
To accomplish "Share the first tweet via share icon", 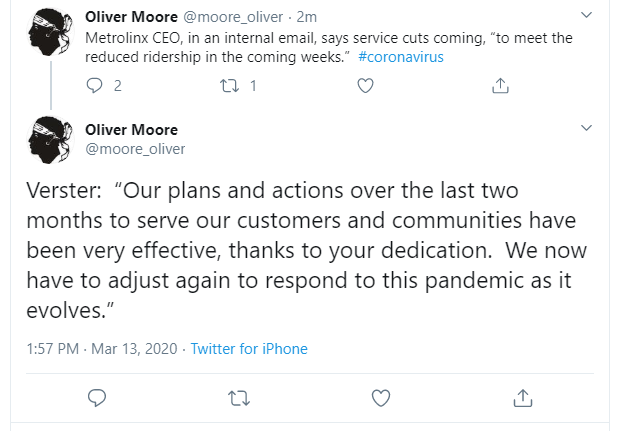I will (501, 86).
